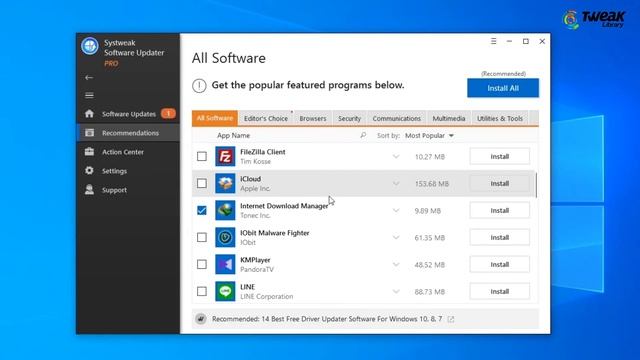Click the LINE Corporation publisher name
Image resolution: width=640 pixels, height=360 pixels.
tap(267, 296)
